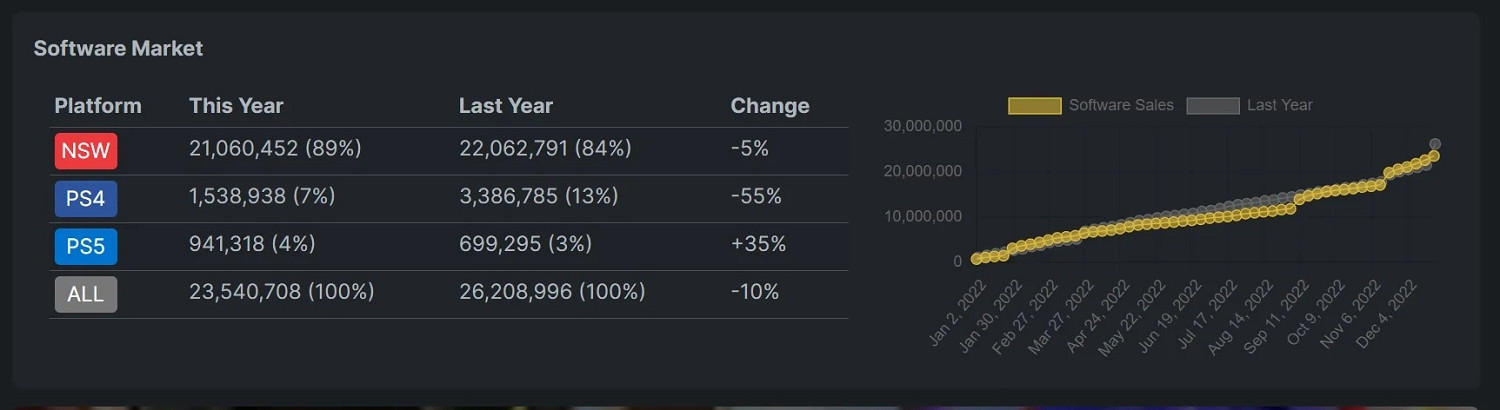Screen dimensions: 1500x410
Task: Click the Last Year table column header
Action: click(505, 106)
